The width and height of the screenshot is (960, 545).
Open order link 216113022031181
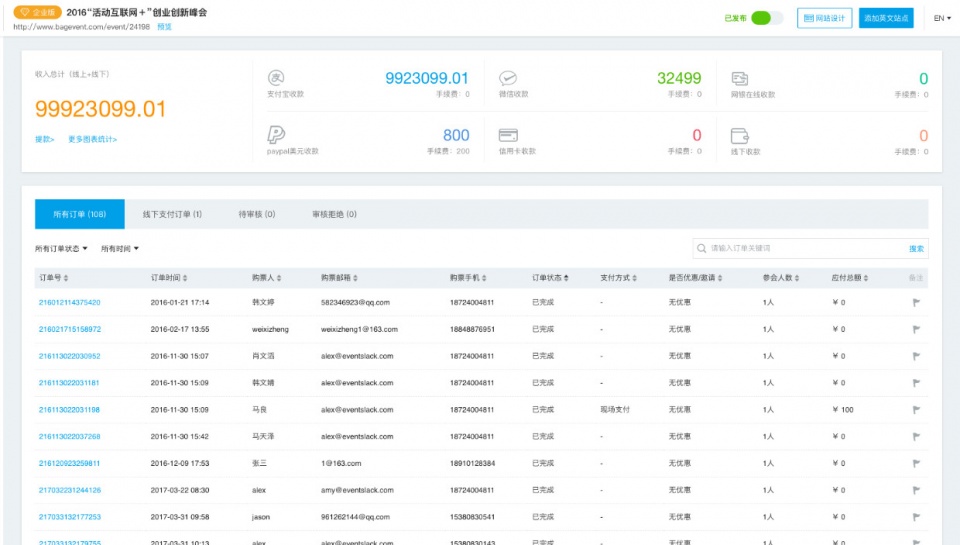pos(69,383)
